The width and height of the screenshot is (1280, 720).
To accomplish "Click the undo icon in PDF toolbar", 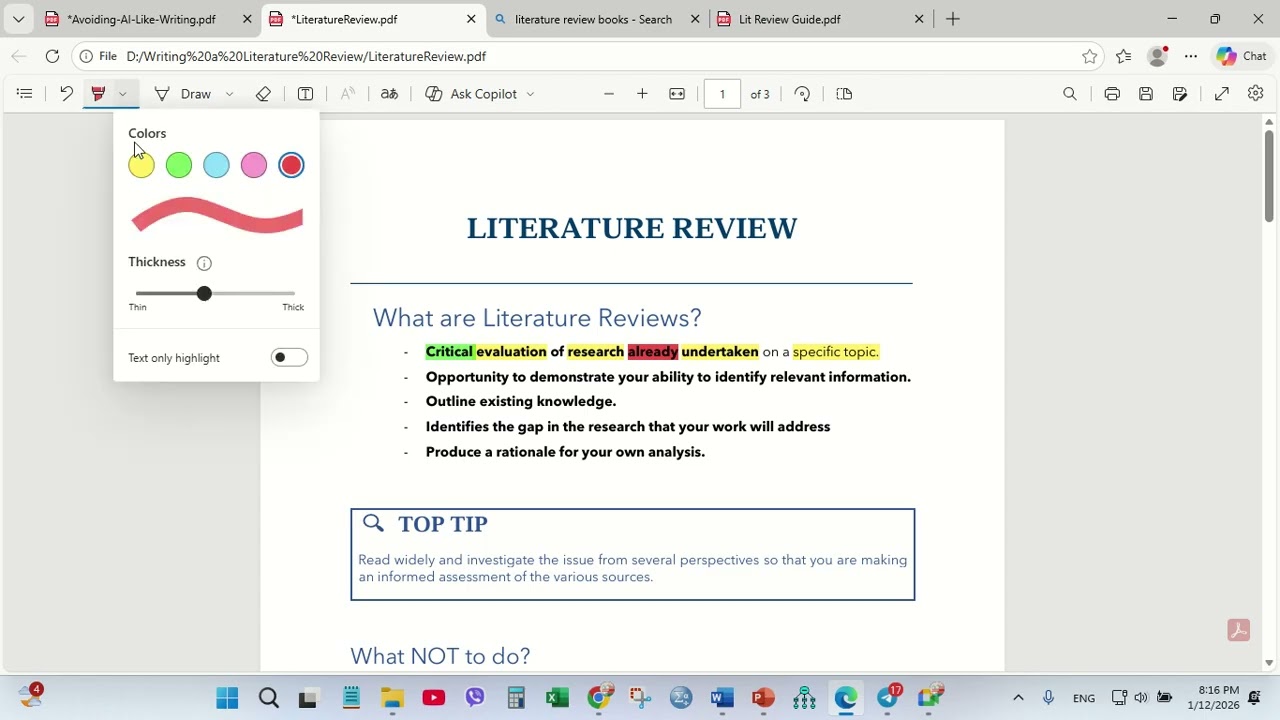I will tap(66, 94).
